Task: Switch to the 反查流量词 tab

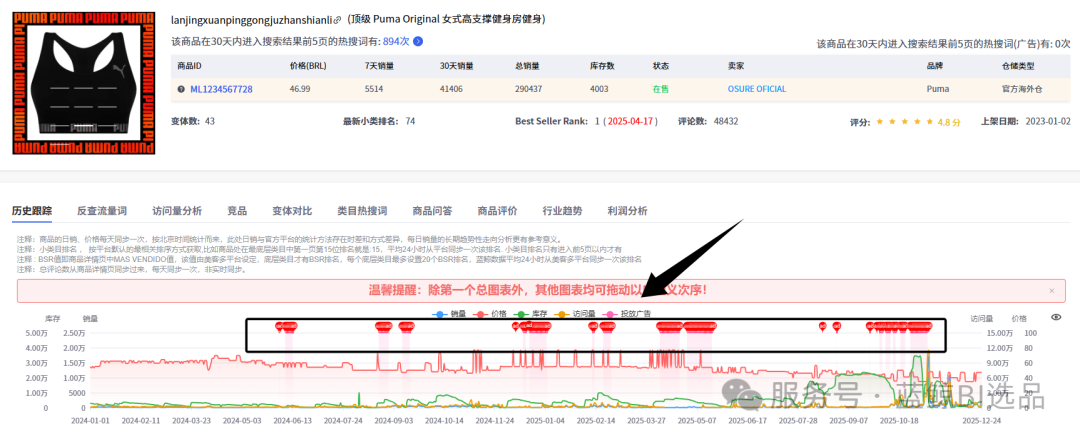Action: click(102, 211)
